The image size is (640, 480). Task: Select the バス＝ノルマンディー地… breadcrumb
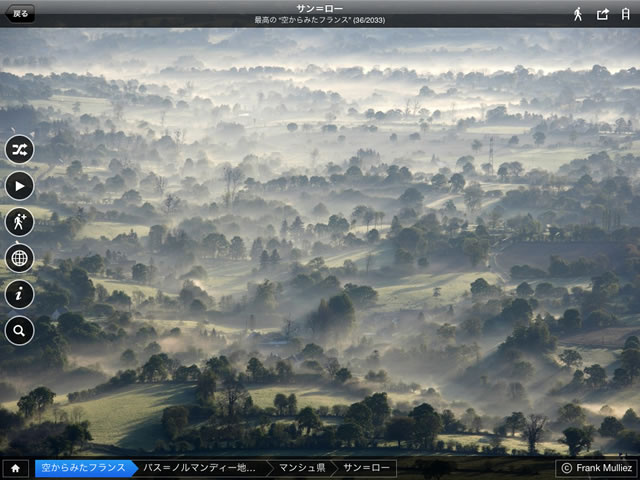[202, 468]
